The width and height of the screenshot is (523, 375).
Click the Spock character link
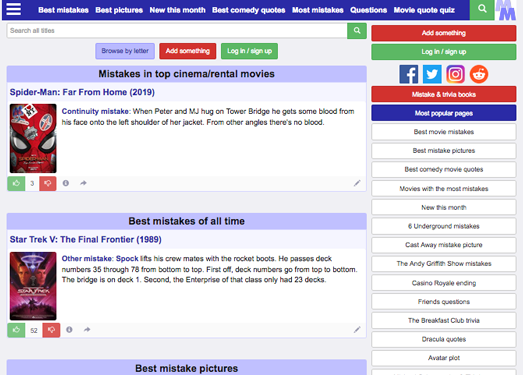[127, 259]
